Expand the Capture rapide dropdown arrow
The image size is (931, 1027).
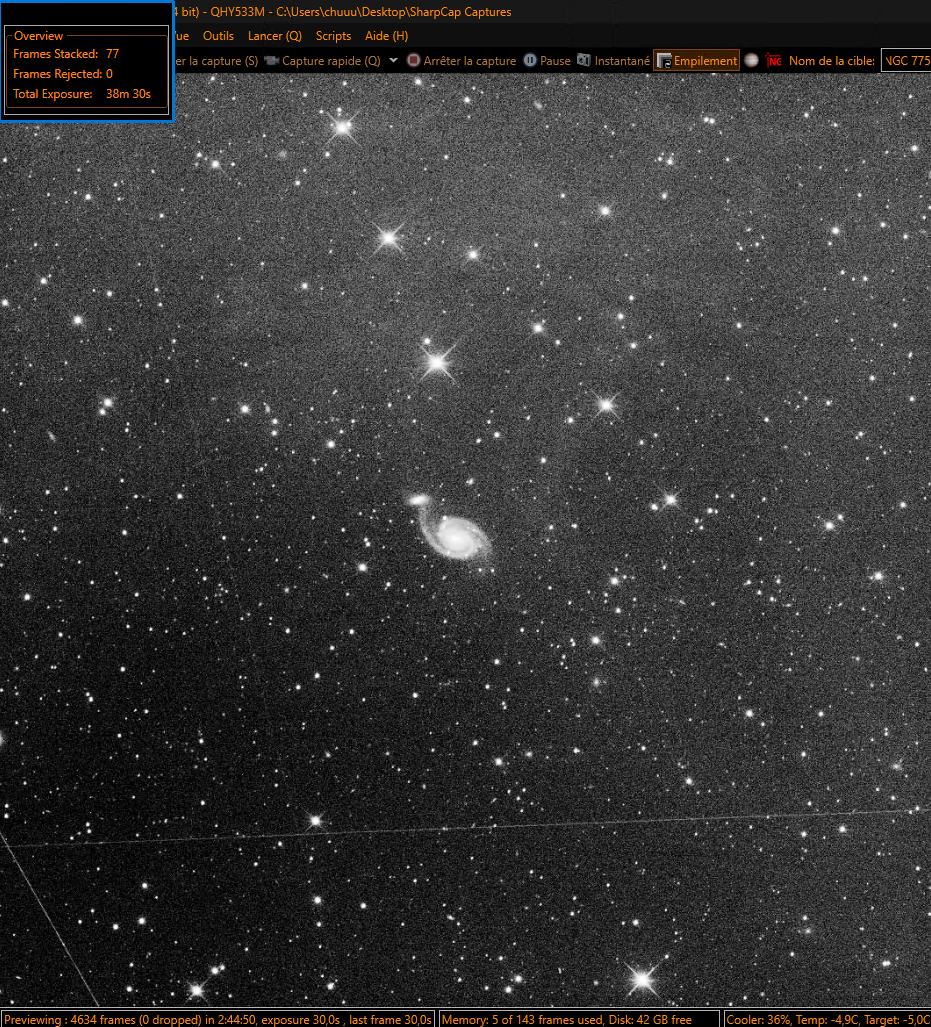pyautogui.click(x=393, y=60)
